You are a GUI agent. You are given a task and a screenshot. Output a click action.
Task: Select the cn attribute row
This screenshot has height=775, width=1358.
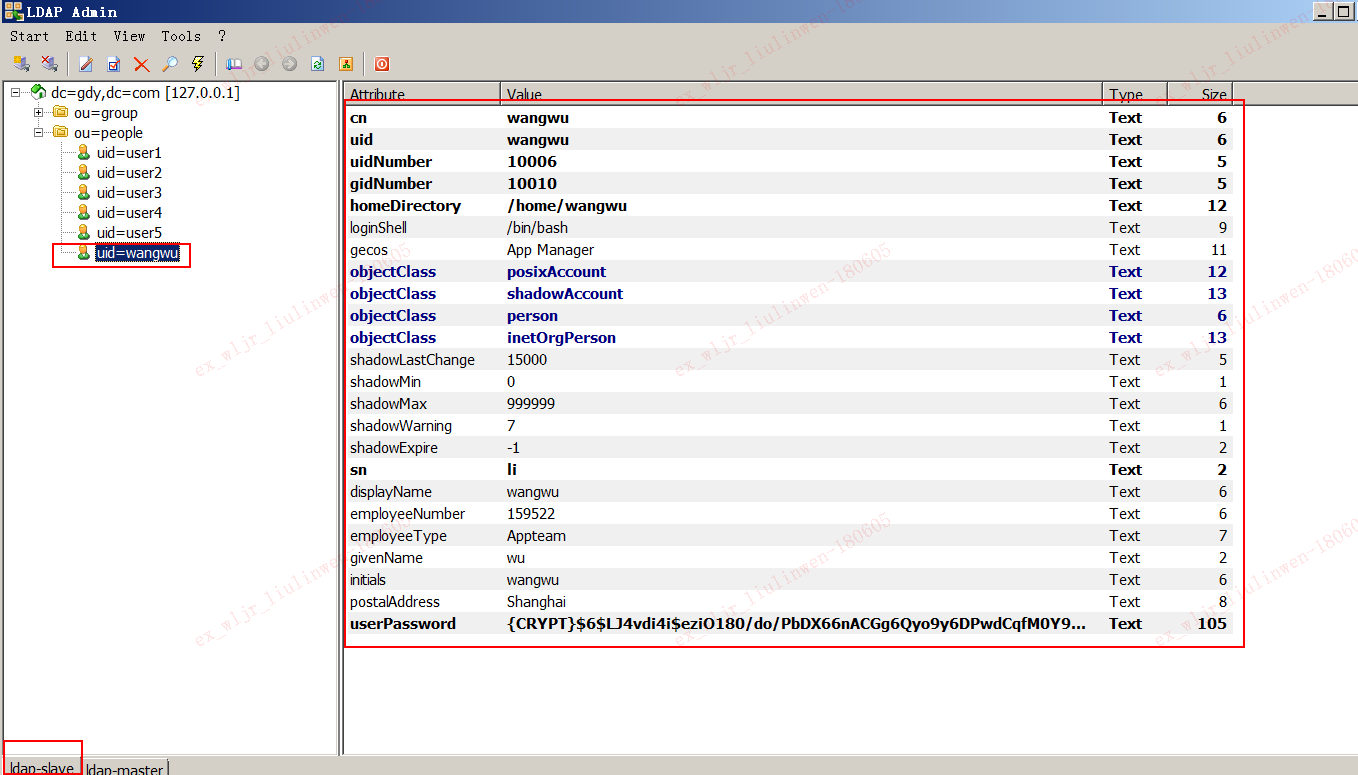pyautogui.click(x=788, y=117)
